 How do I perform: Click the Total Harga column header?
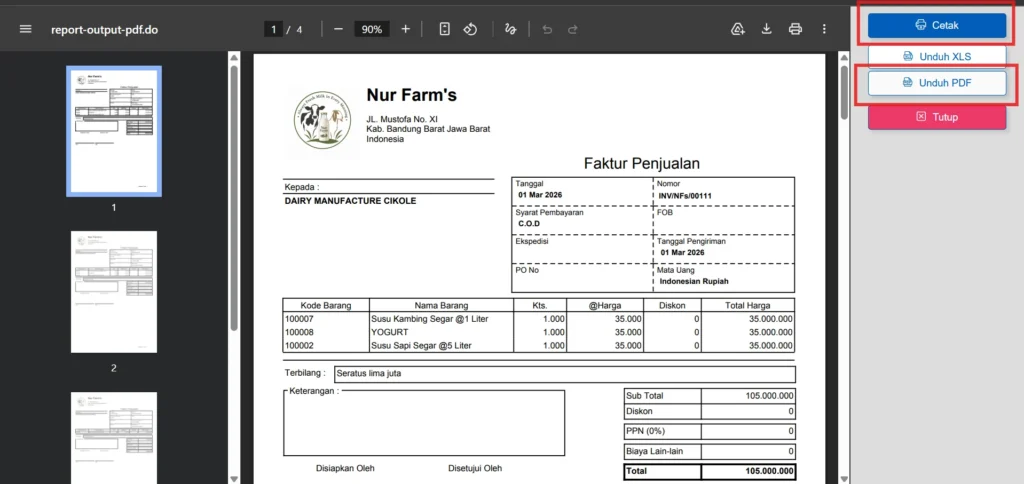[x=748, y=305]
